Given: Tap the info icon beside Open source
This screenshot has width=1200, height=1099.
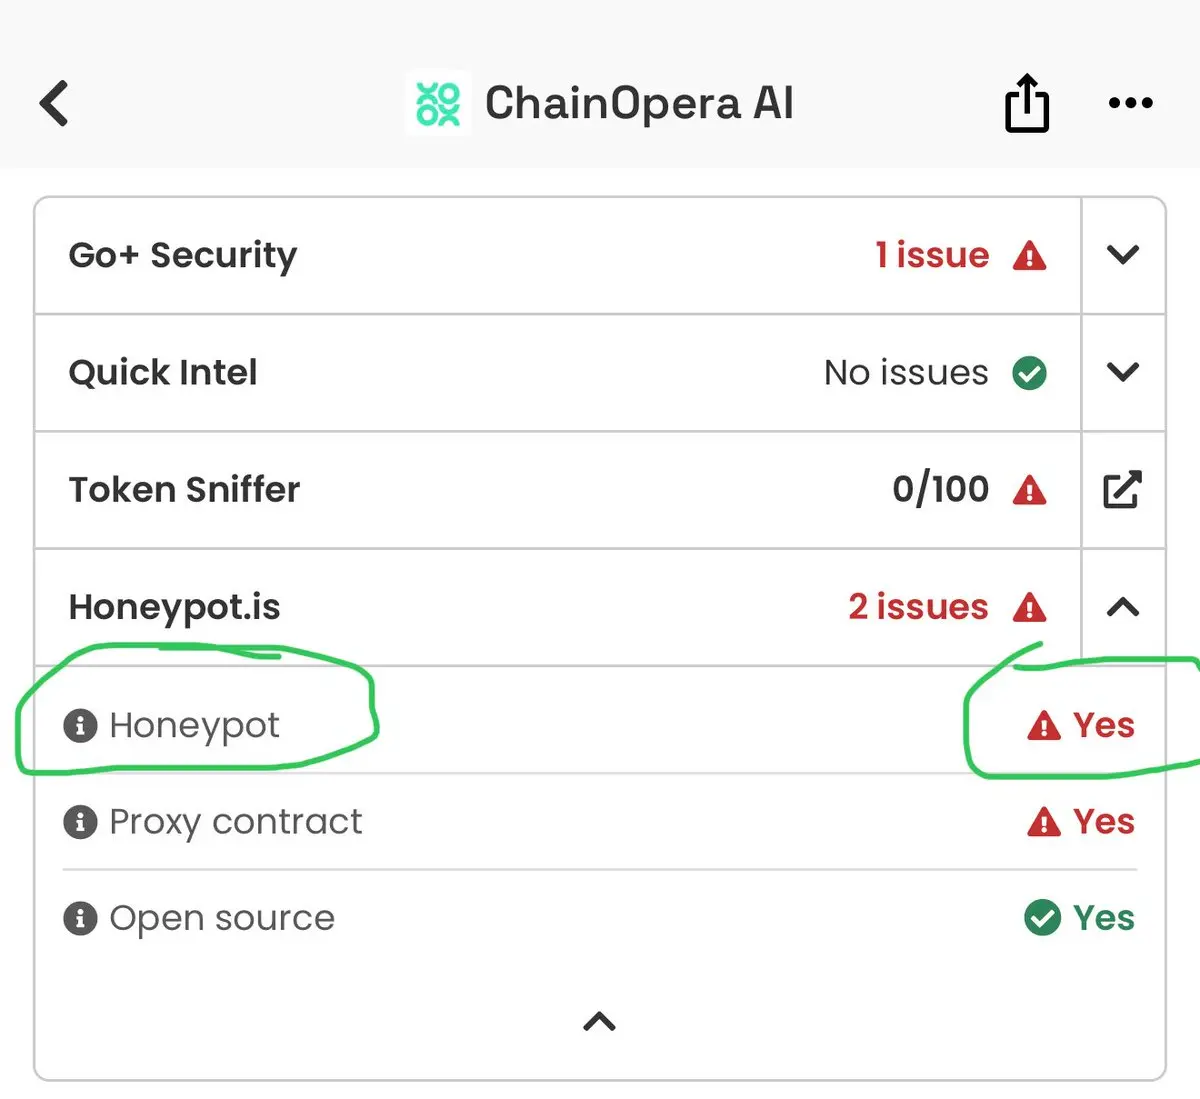Looking at the screenshot, I should pos(80,918).
